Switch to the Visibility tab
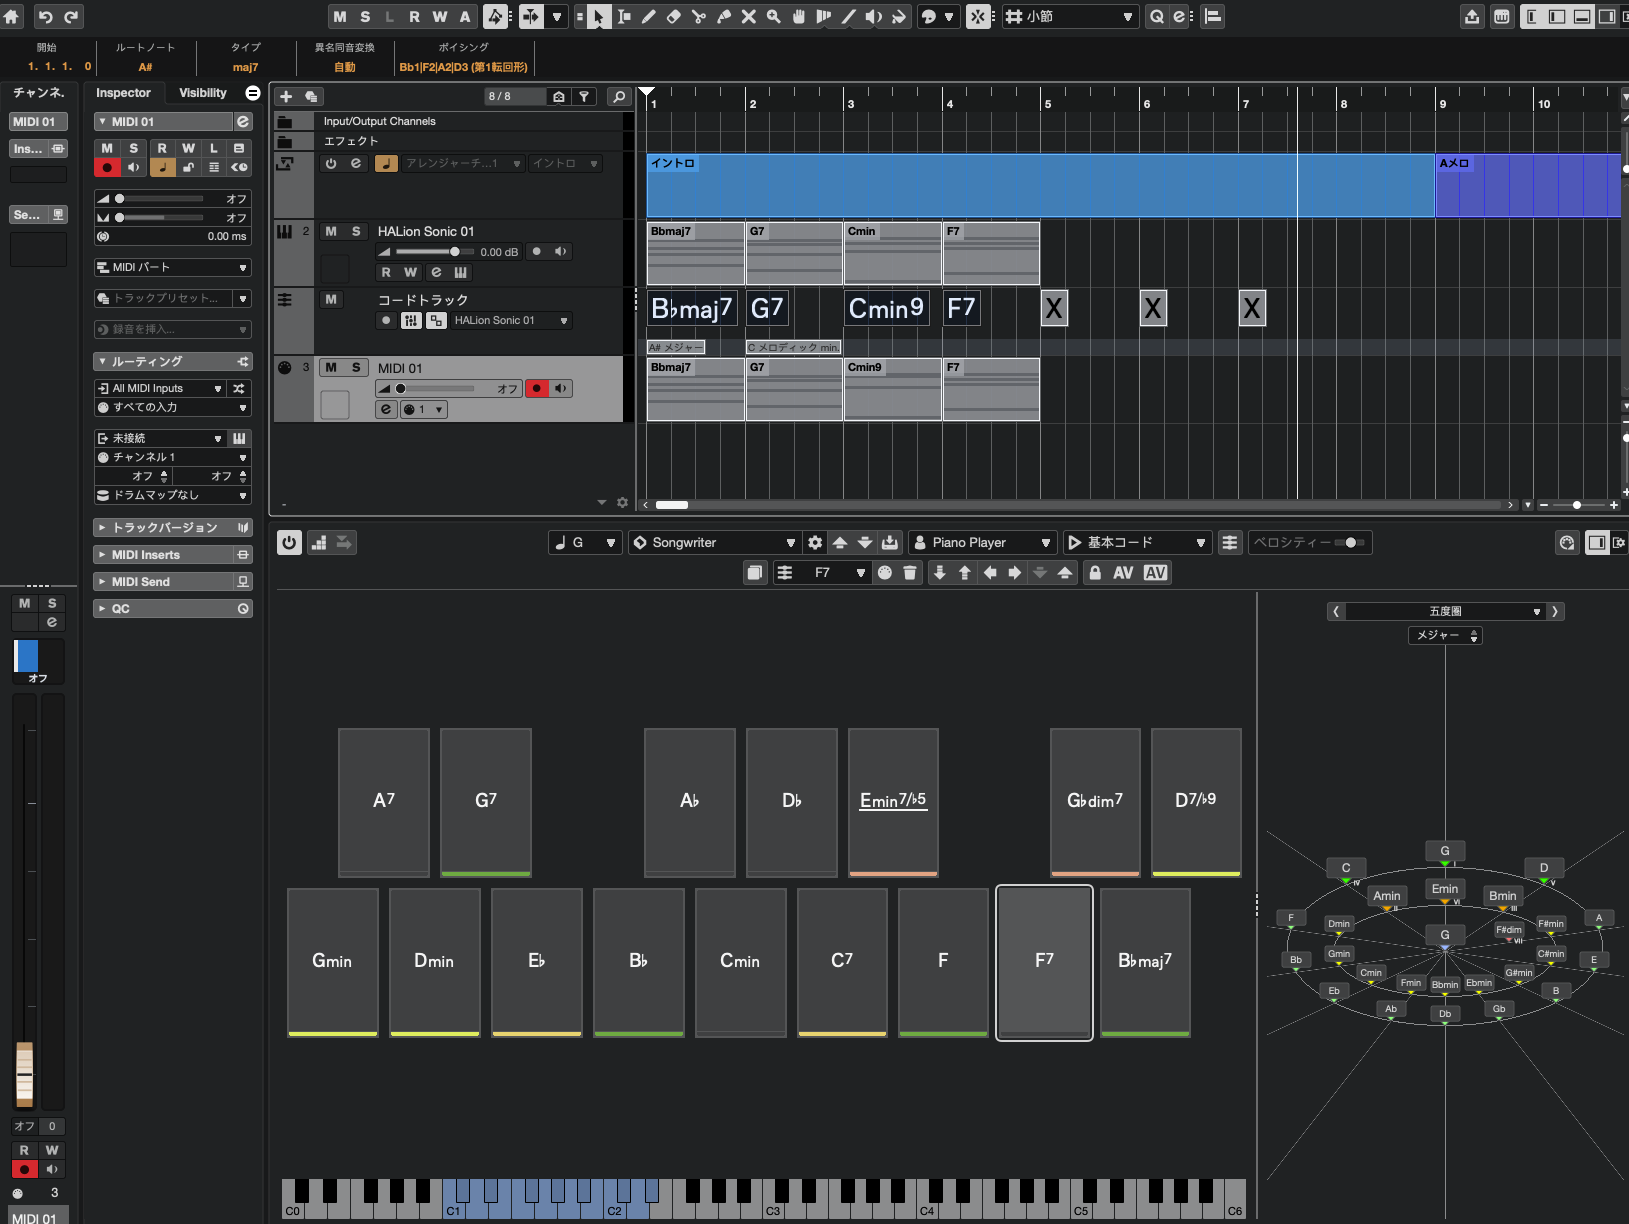 [203, 93]
